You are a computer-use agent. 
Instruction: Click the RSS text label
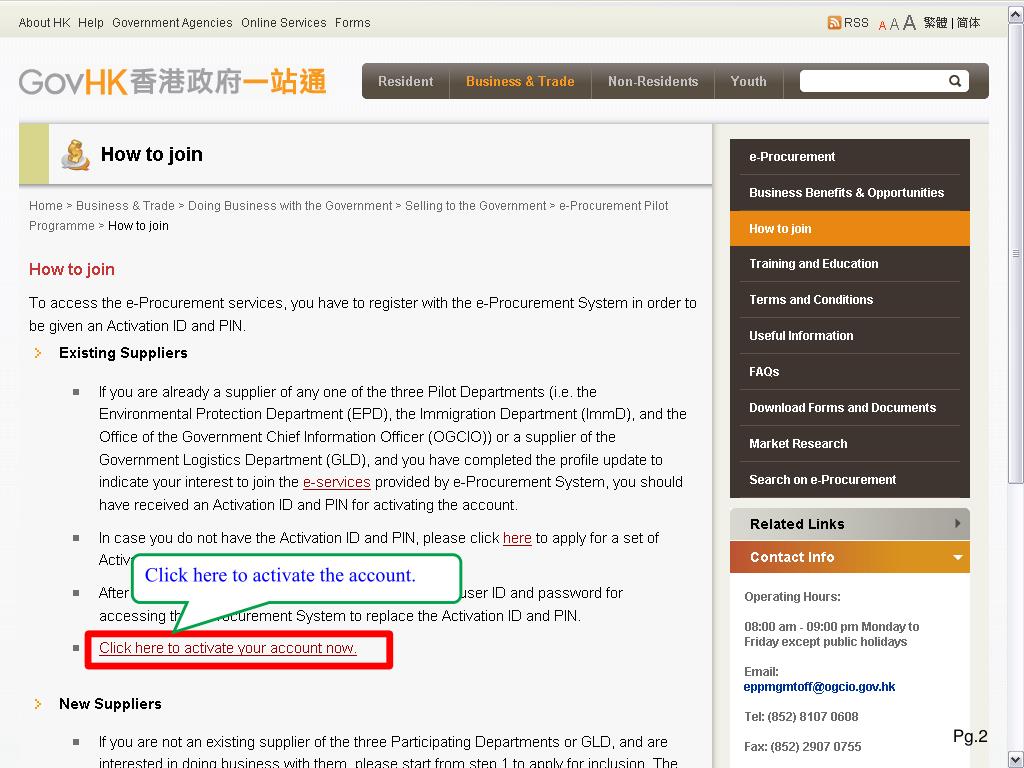856,23
